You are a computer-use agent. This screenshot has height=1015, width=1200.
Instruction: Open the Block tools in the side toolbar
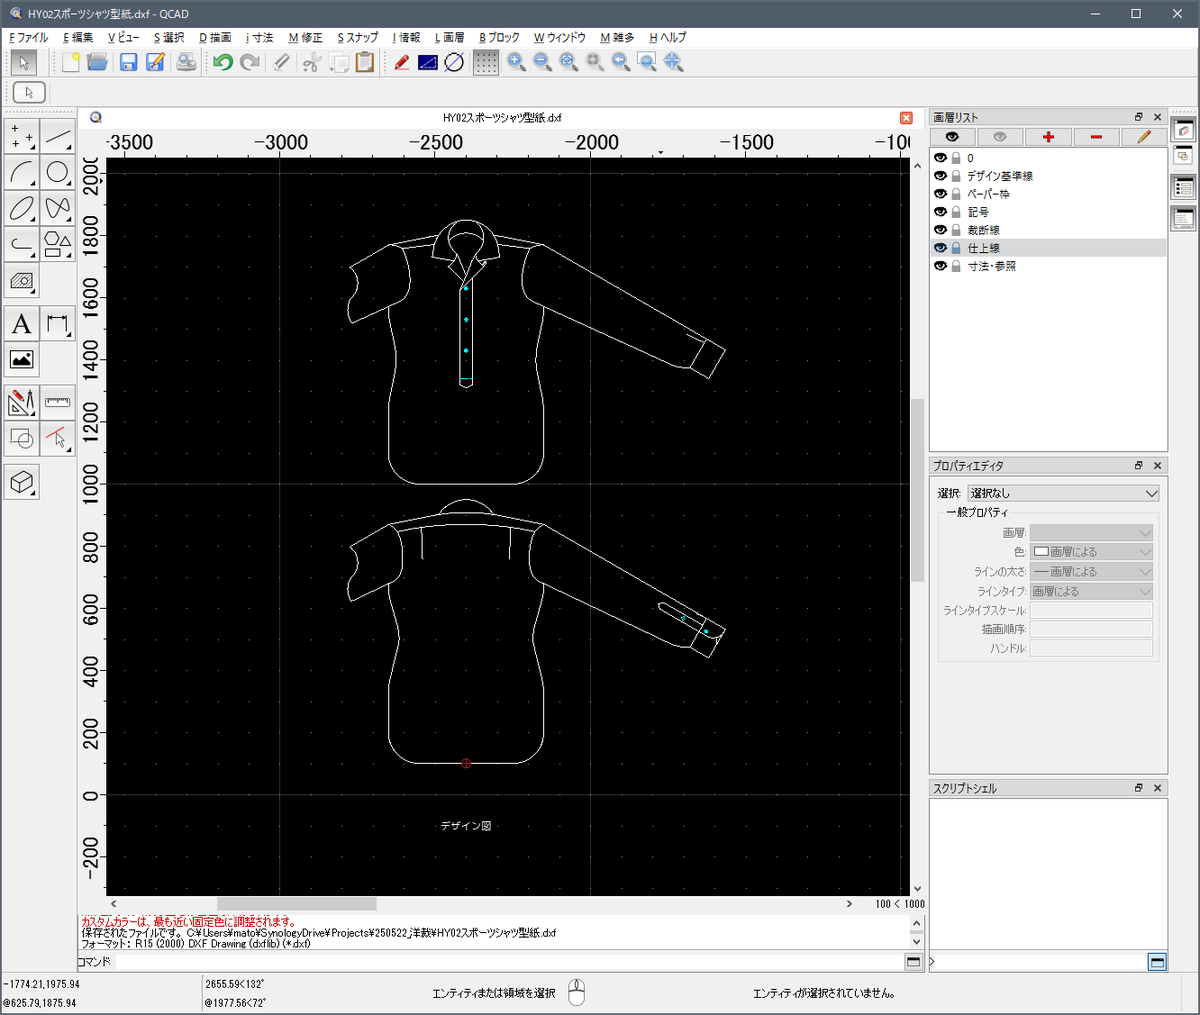22,438
